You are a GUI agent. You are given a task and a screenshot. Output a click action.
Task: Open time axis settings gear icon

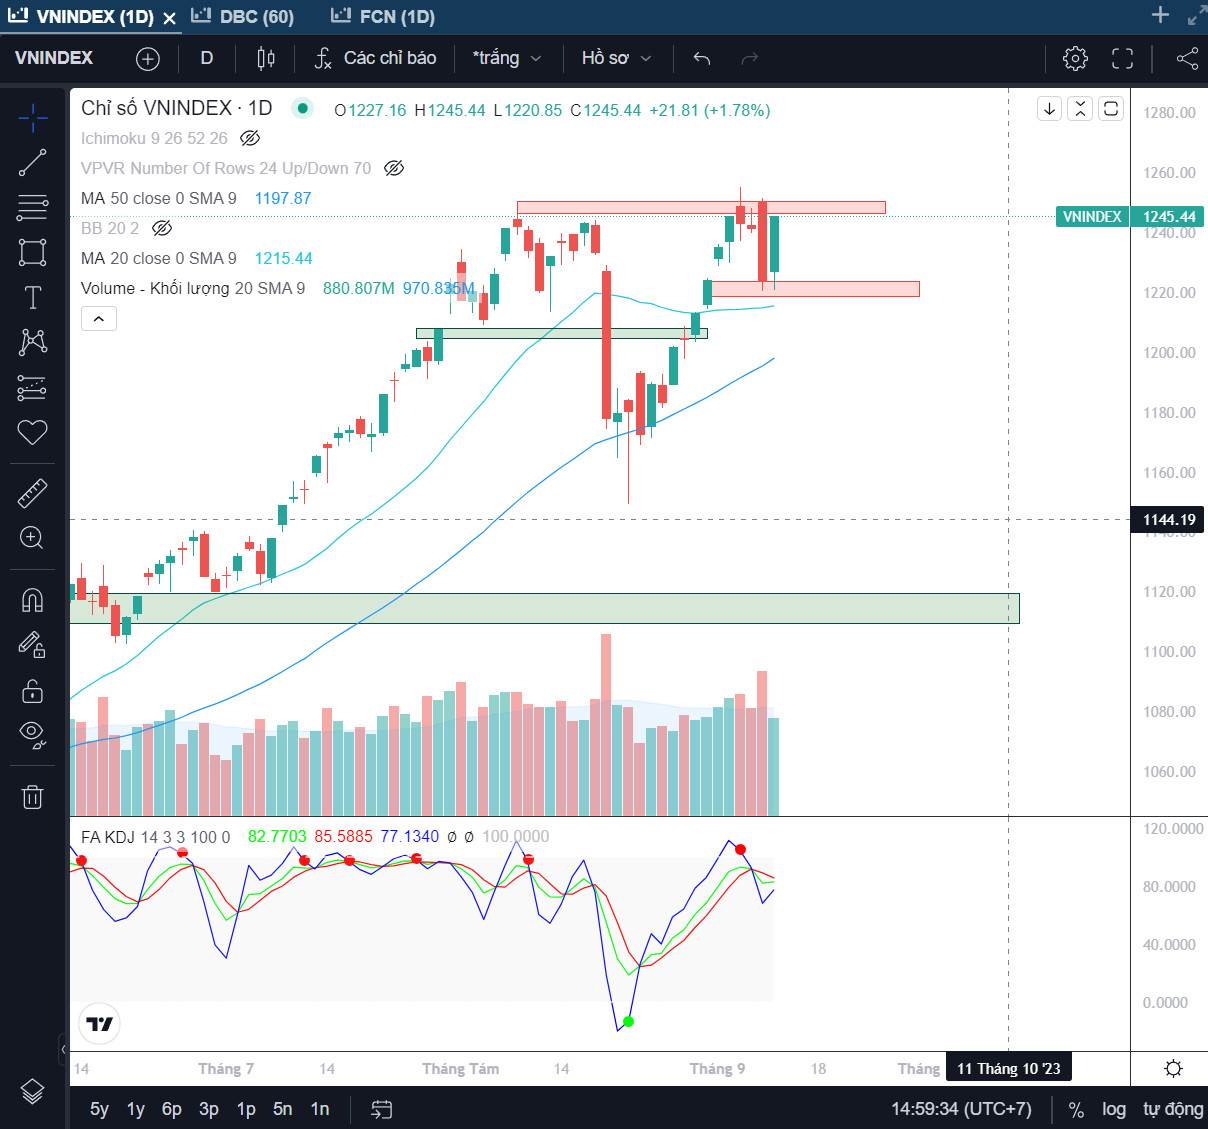point(1174,1068)
